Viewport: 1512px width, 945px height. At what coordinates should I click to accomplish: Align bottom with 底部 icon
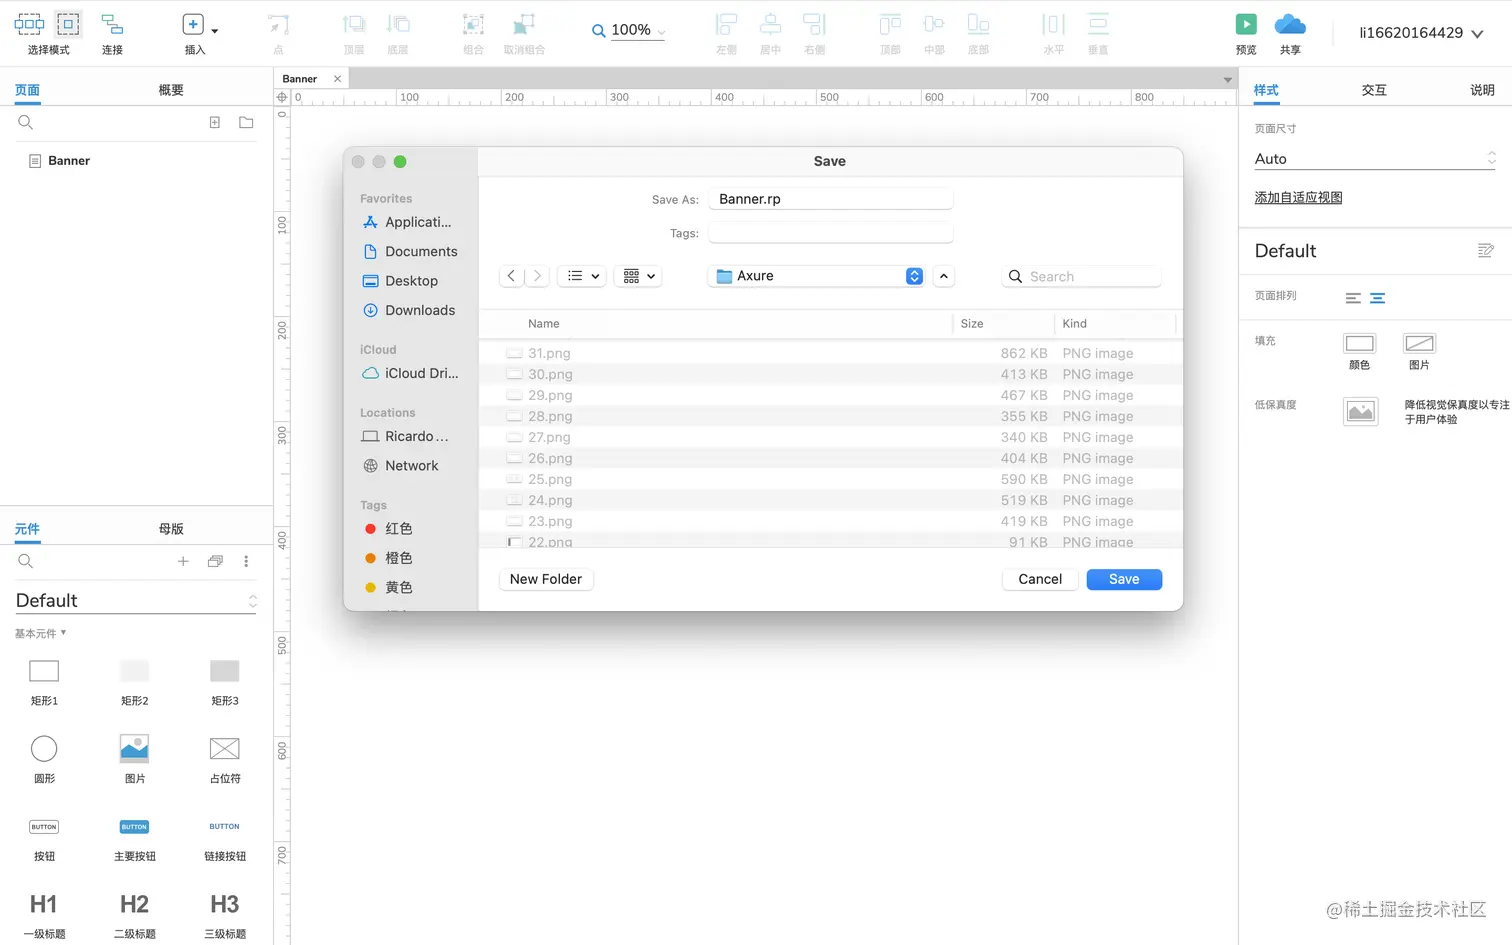(x=978, y=25)
